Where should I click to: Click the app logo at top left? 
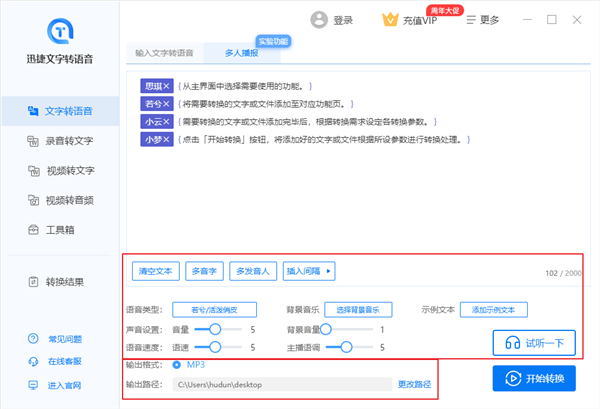pyautogui.click(x=60, y=31)
